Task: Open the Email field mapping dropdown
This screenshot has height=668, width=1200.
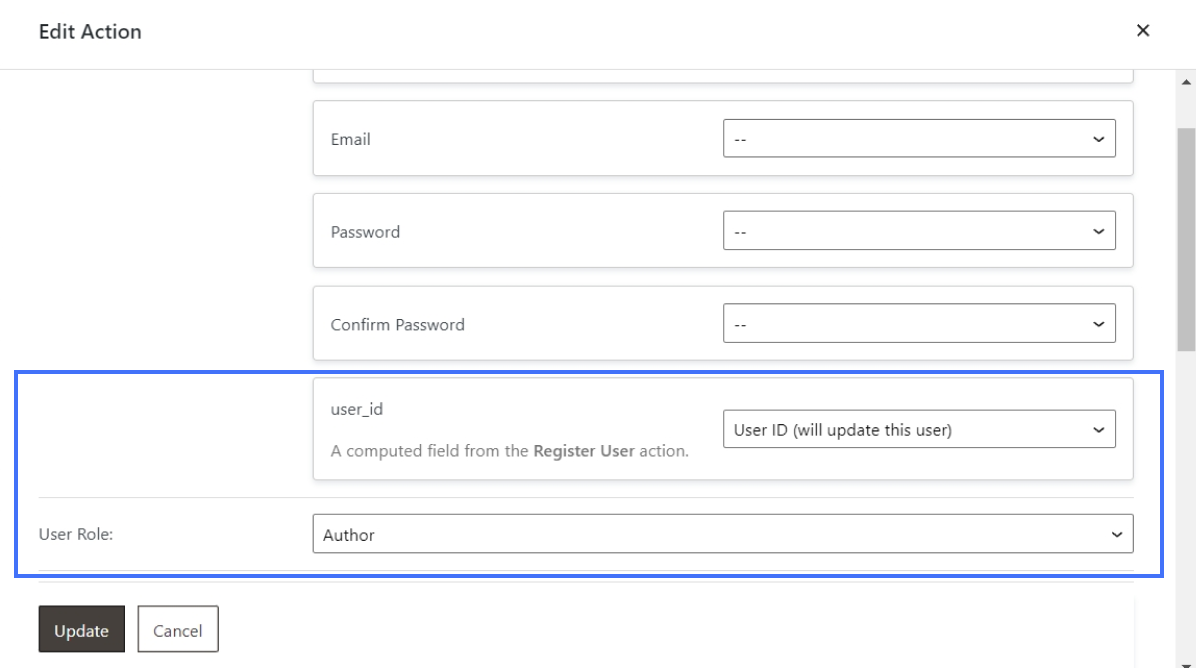Action: tap(918, 139)
